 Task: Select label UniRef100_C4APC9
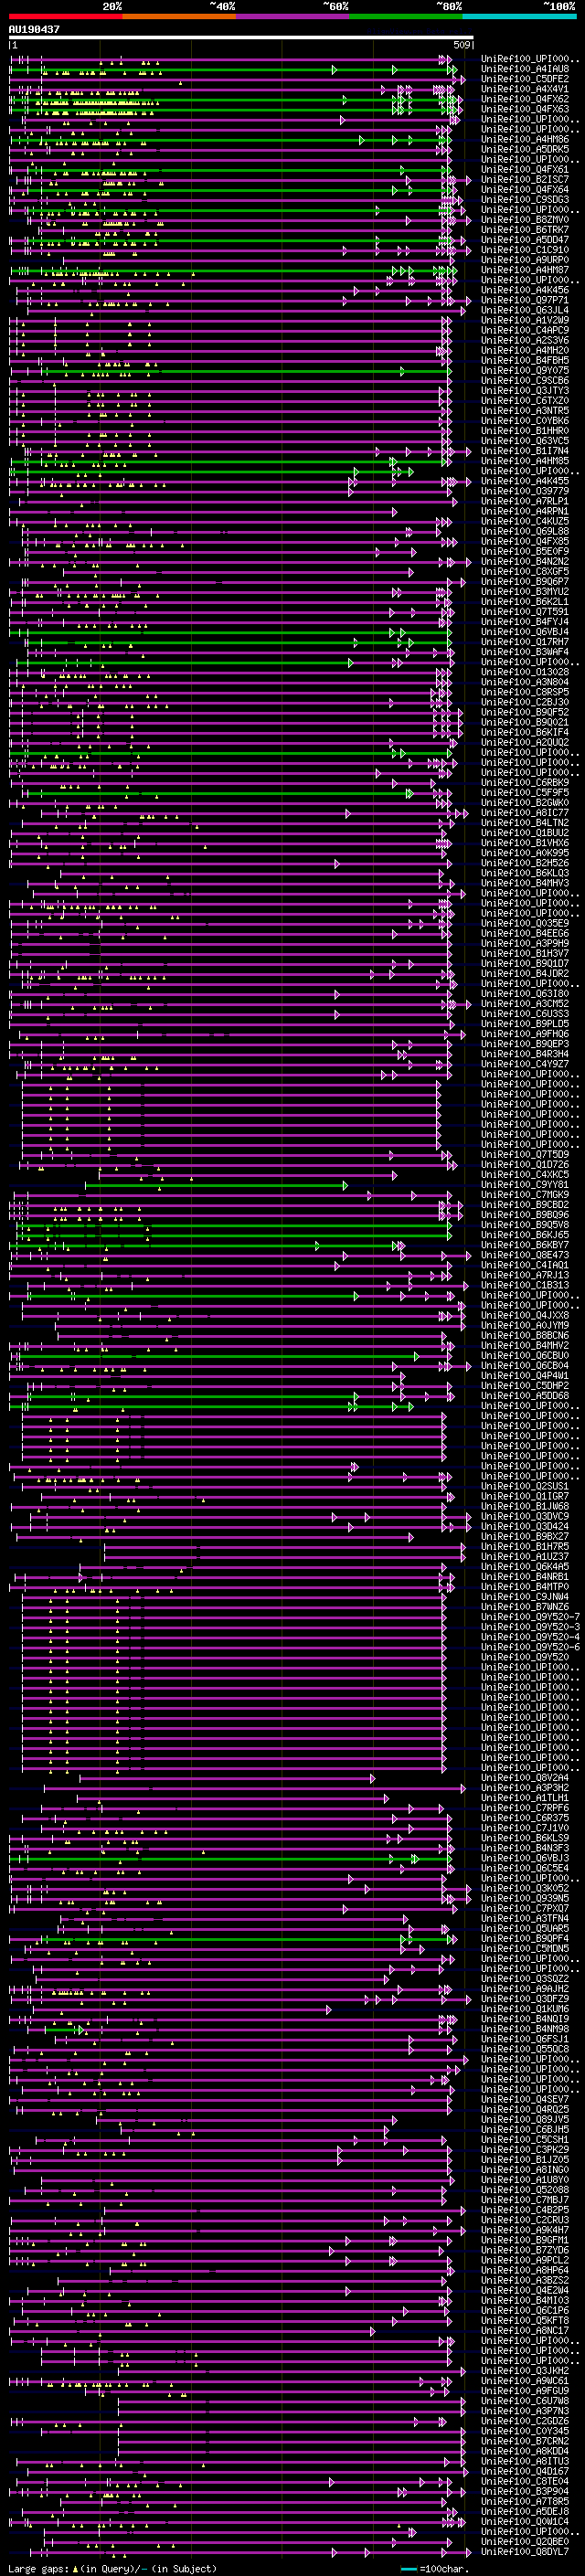(x=525, y=331)
